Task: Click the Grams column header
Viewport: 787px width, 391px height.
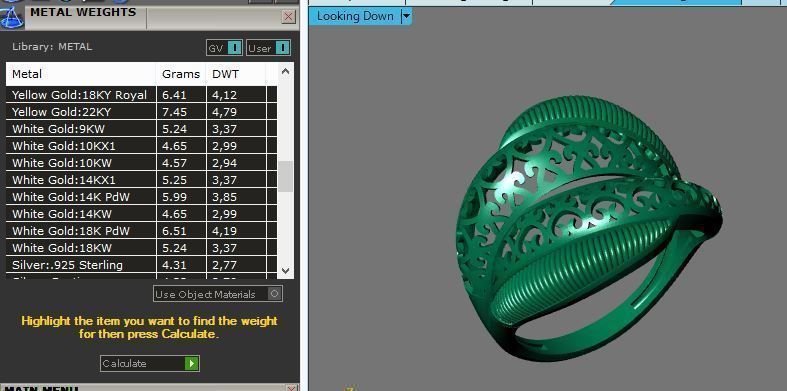Action: [x=181, y=74]
